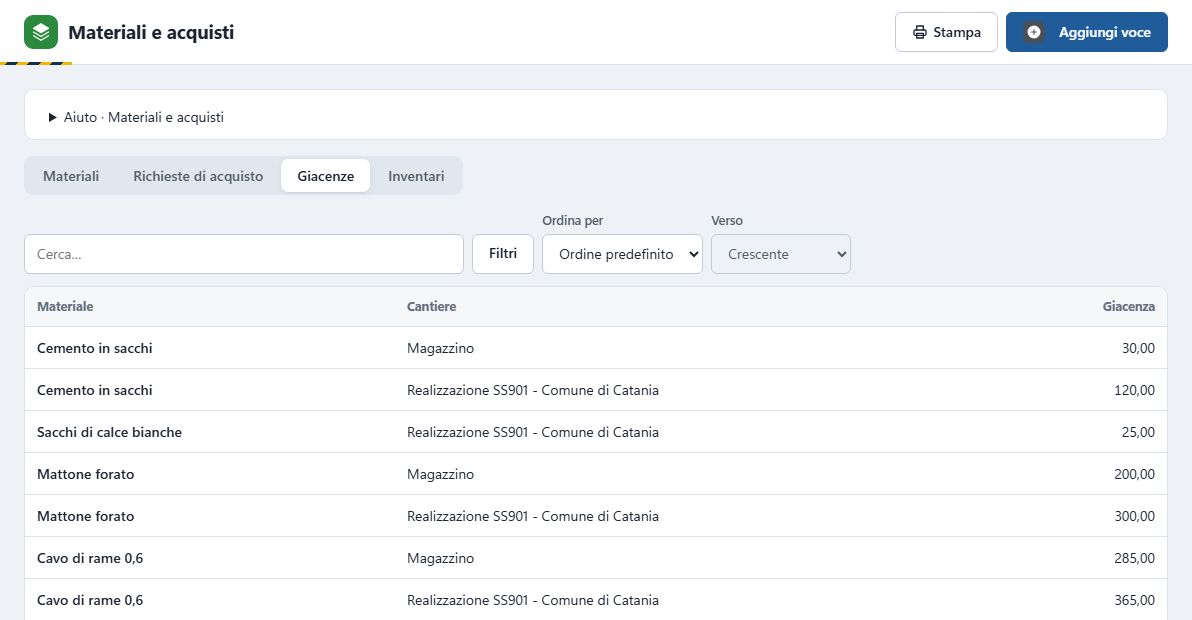
Task: Select Cemento in sacchi Magazzino row
Action: click(x=596, y=348)
